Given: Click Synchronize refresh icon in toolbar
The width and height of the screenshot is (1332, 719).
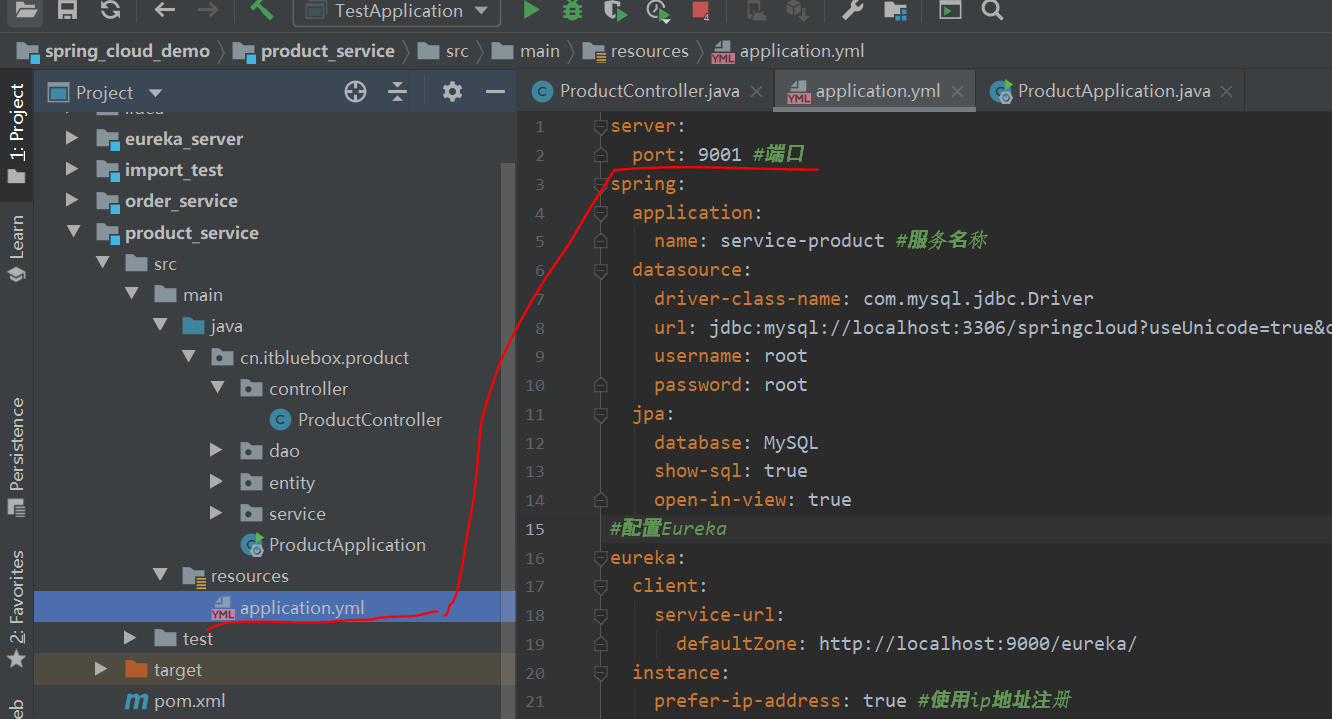Looking at the screenshot, I should pos(110,11).
